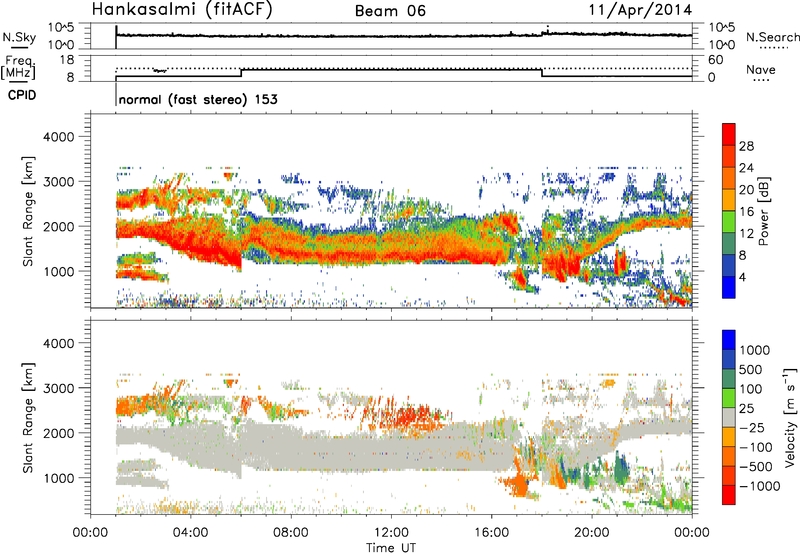Click the '-1000' Velocity colorbar value
This screenshot has height=554, width=800.
pyautogui.click(x=760, y=486)
